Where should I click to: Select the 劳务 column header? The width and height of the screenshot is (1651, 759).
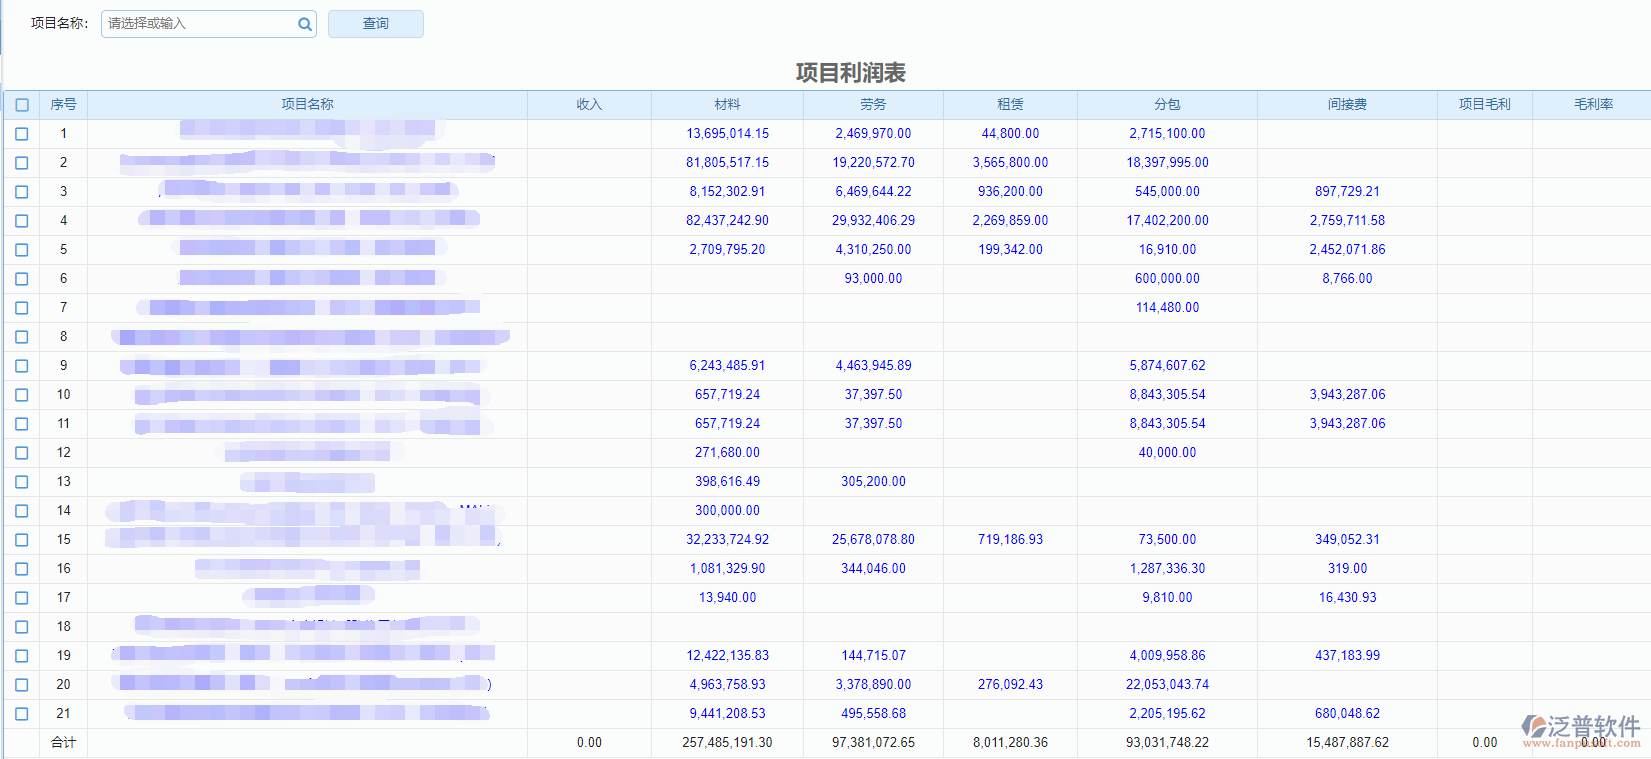(x=873, y=104)
